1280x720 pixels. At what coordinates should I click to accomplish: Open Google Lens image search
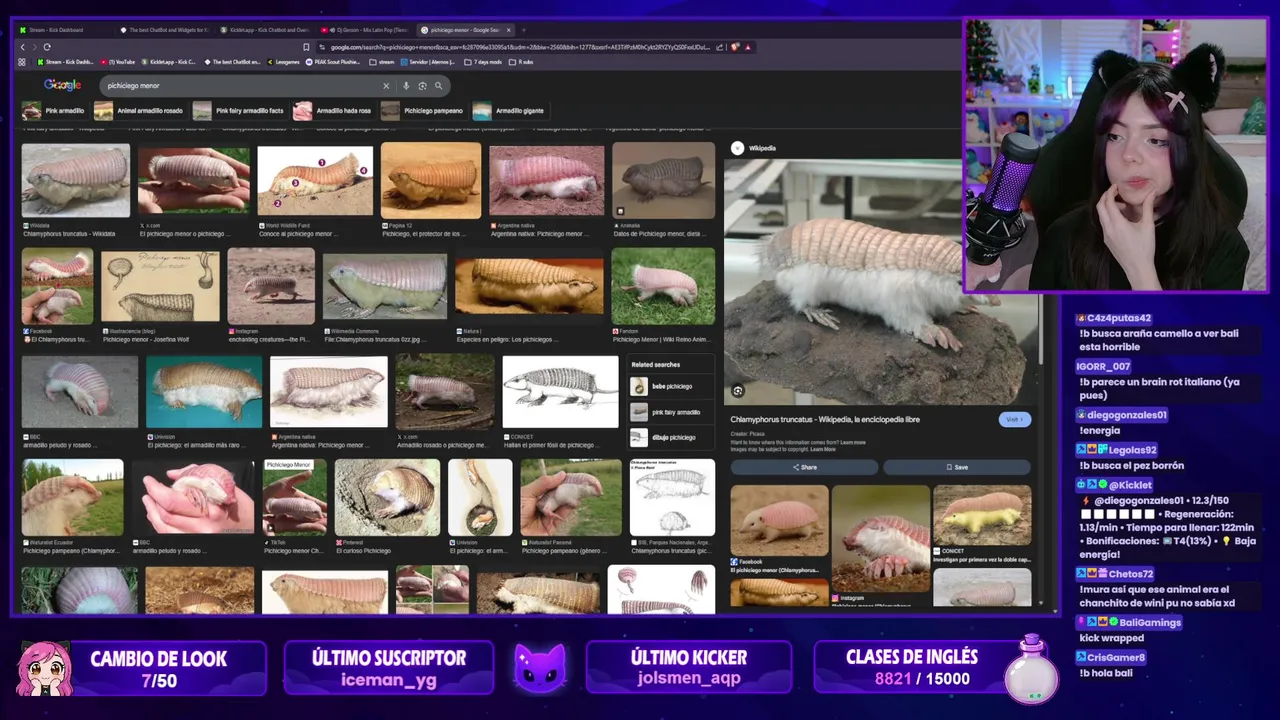tap(422, 86)
